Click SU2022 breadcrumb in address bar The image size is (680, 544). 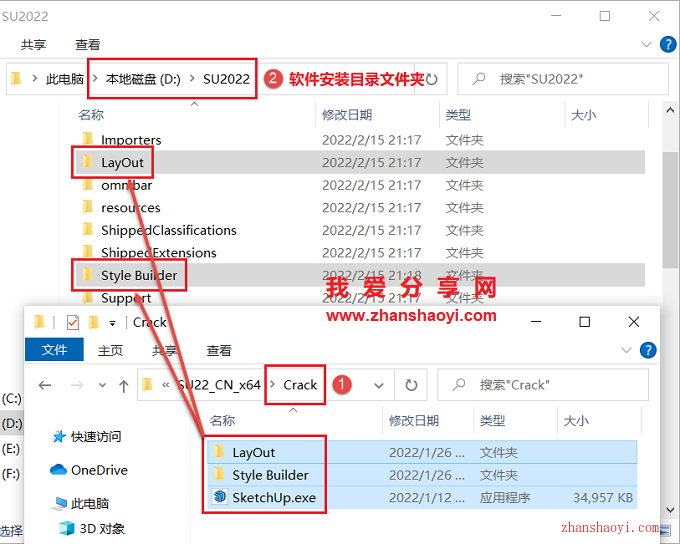point(226,79)
